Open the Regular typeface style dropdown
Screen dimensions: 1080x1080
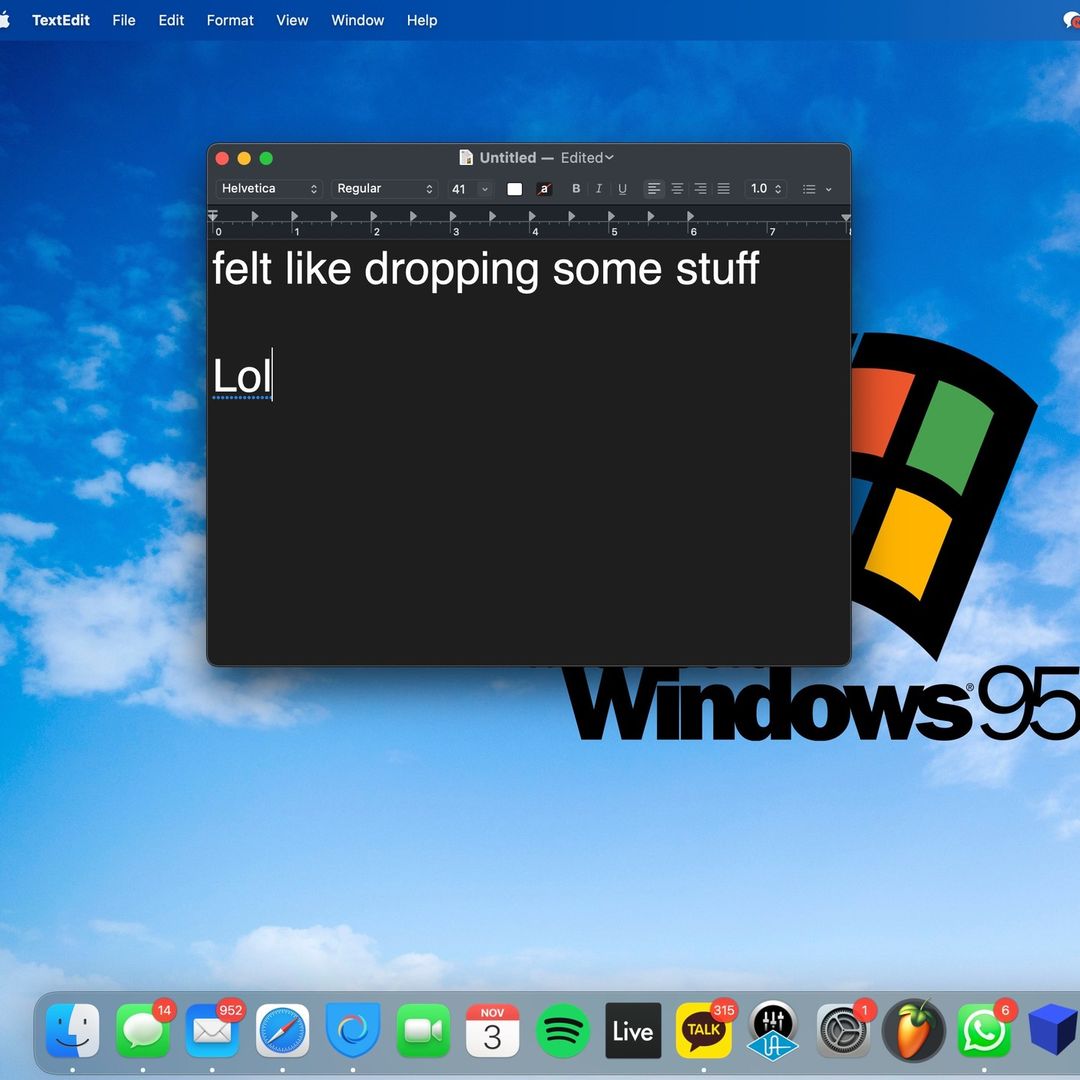point(384,189)
